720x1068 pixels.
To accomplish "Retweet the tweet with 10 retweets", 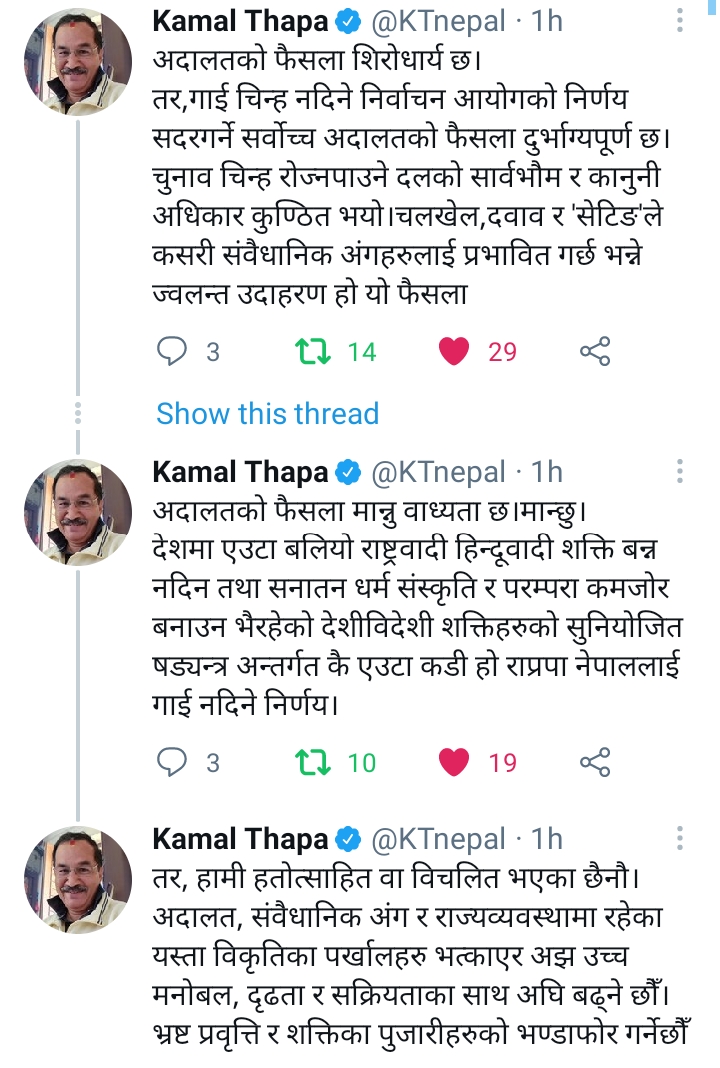I will point(315,763).
